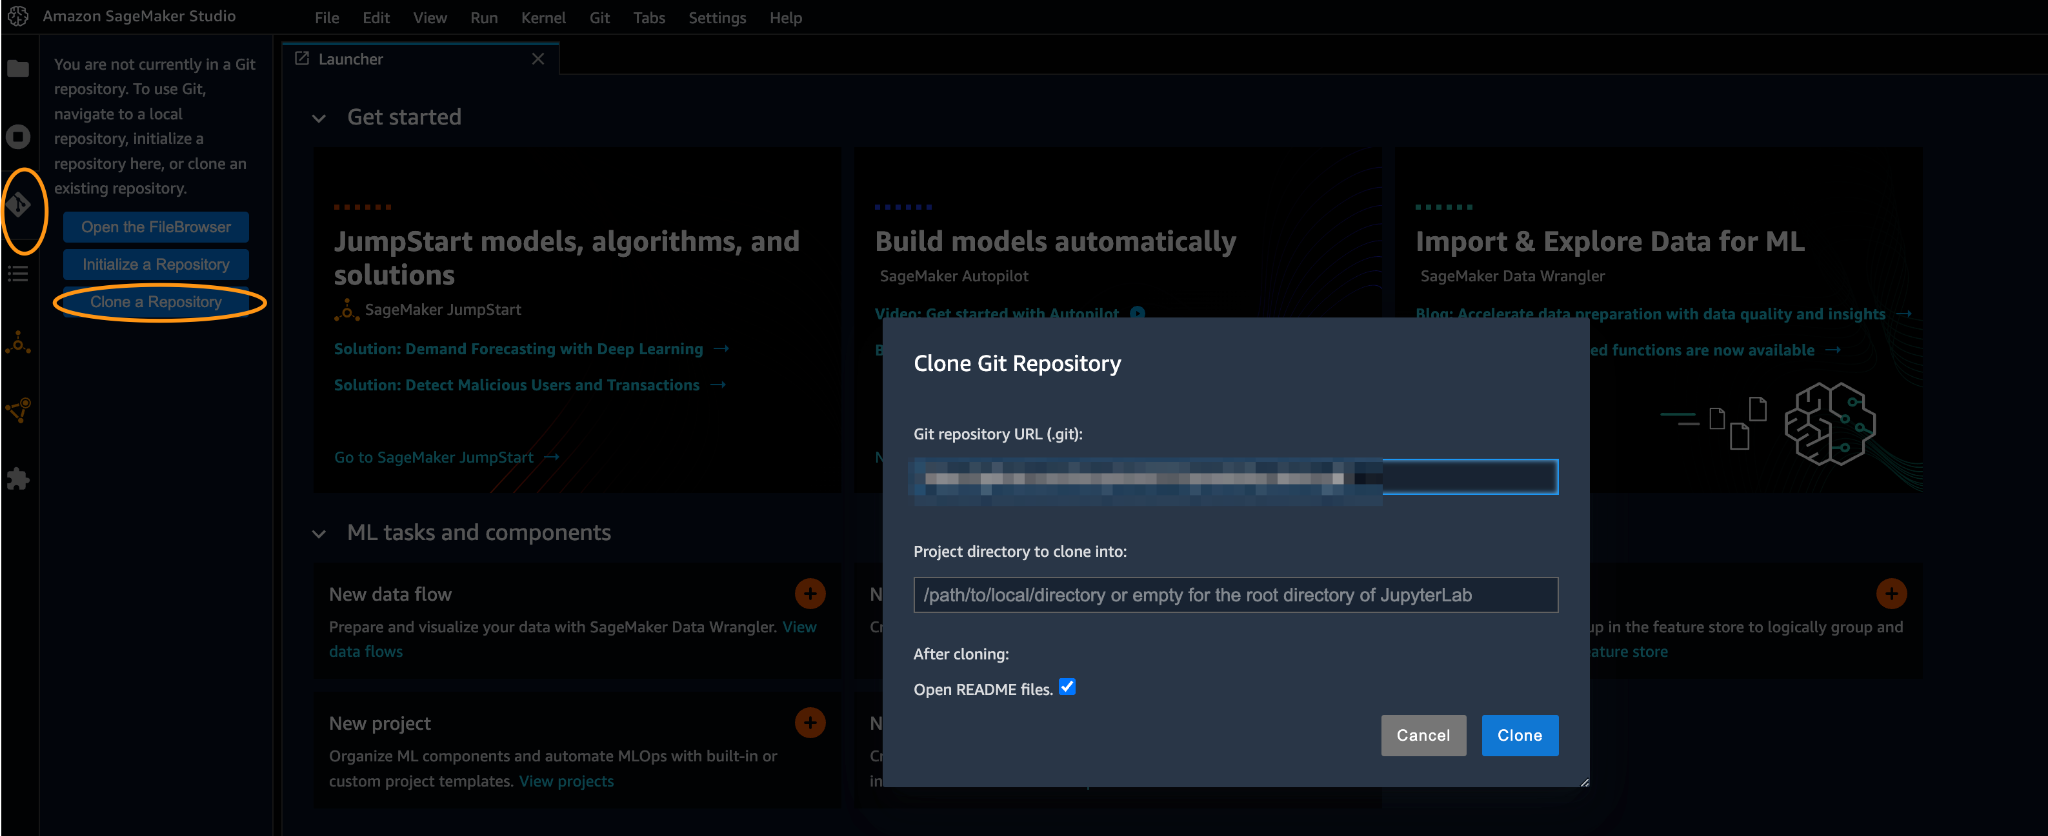Open the Git menu
Screen dimensions: 2048x836
point(600,18)
